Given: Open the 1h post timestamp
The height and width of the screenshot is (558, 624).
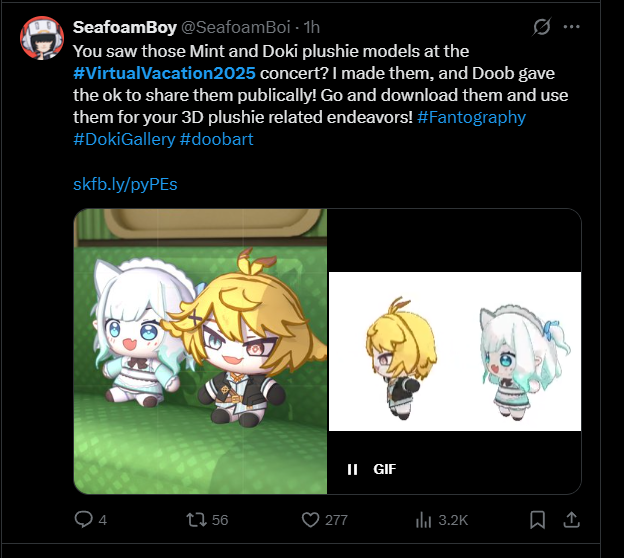Looking at the screenshot, I should click(x=312, y=27).
